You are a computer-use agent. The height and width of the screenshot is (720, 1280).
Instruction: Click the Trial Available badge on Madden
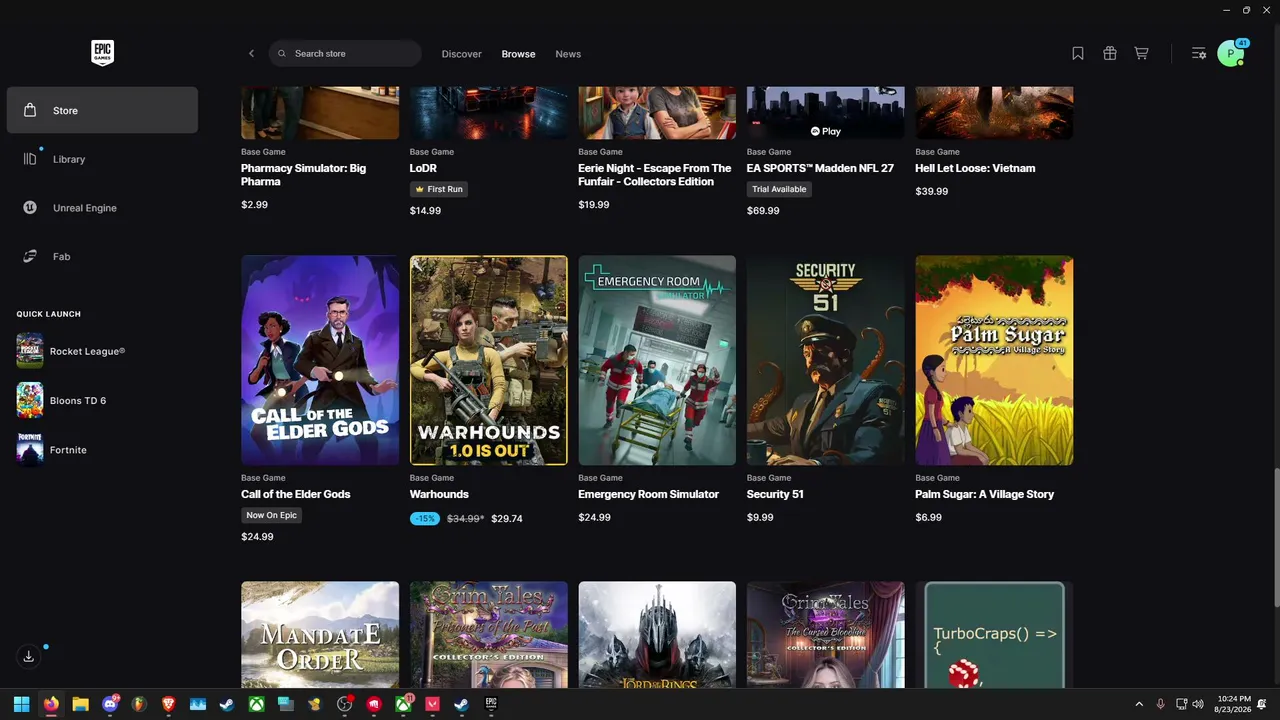click(x=779, y=189)
